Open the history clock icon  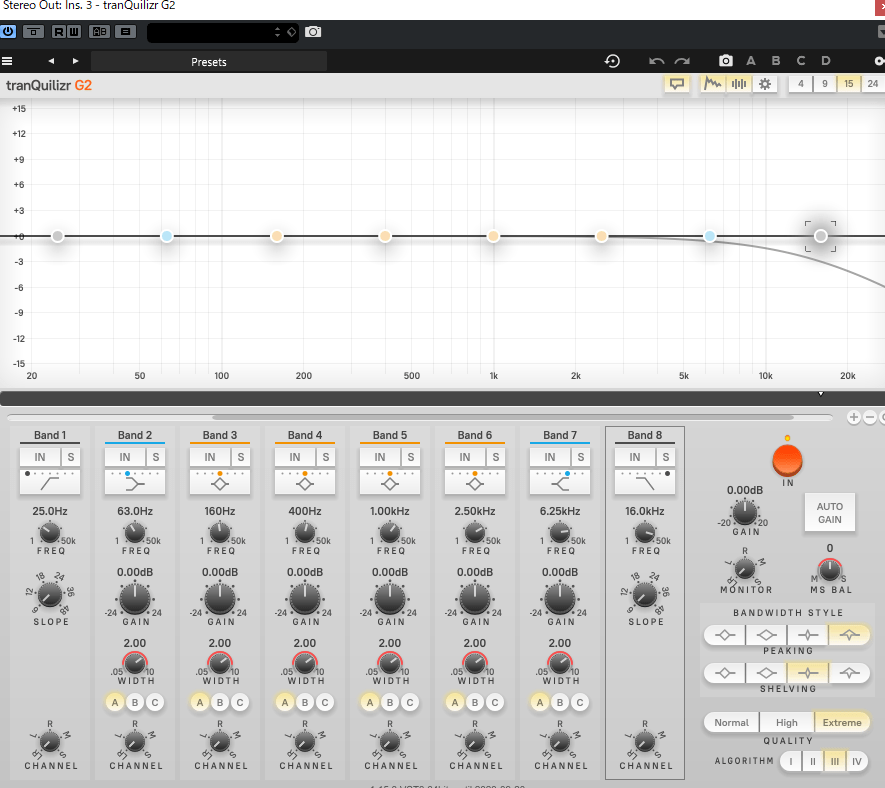(x=613, y=61)
